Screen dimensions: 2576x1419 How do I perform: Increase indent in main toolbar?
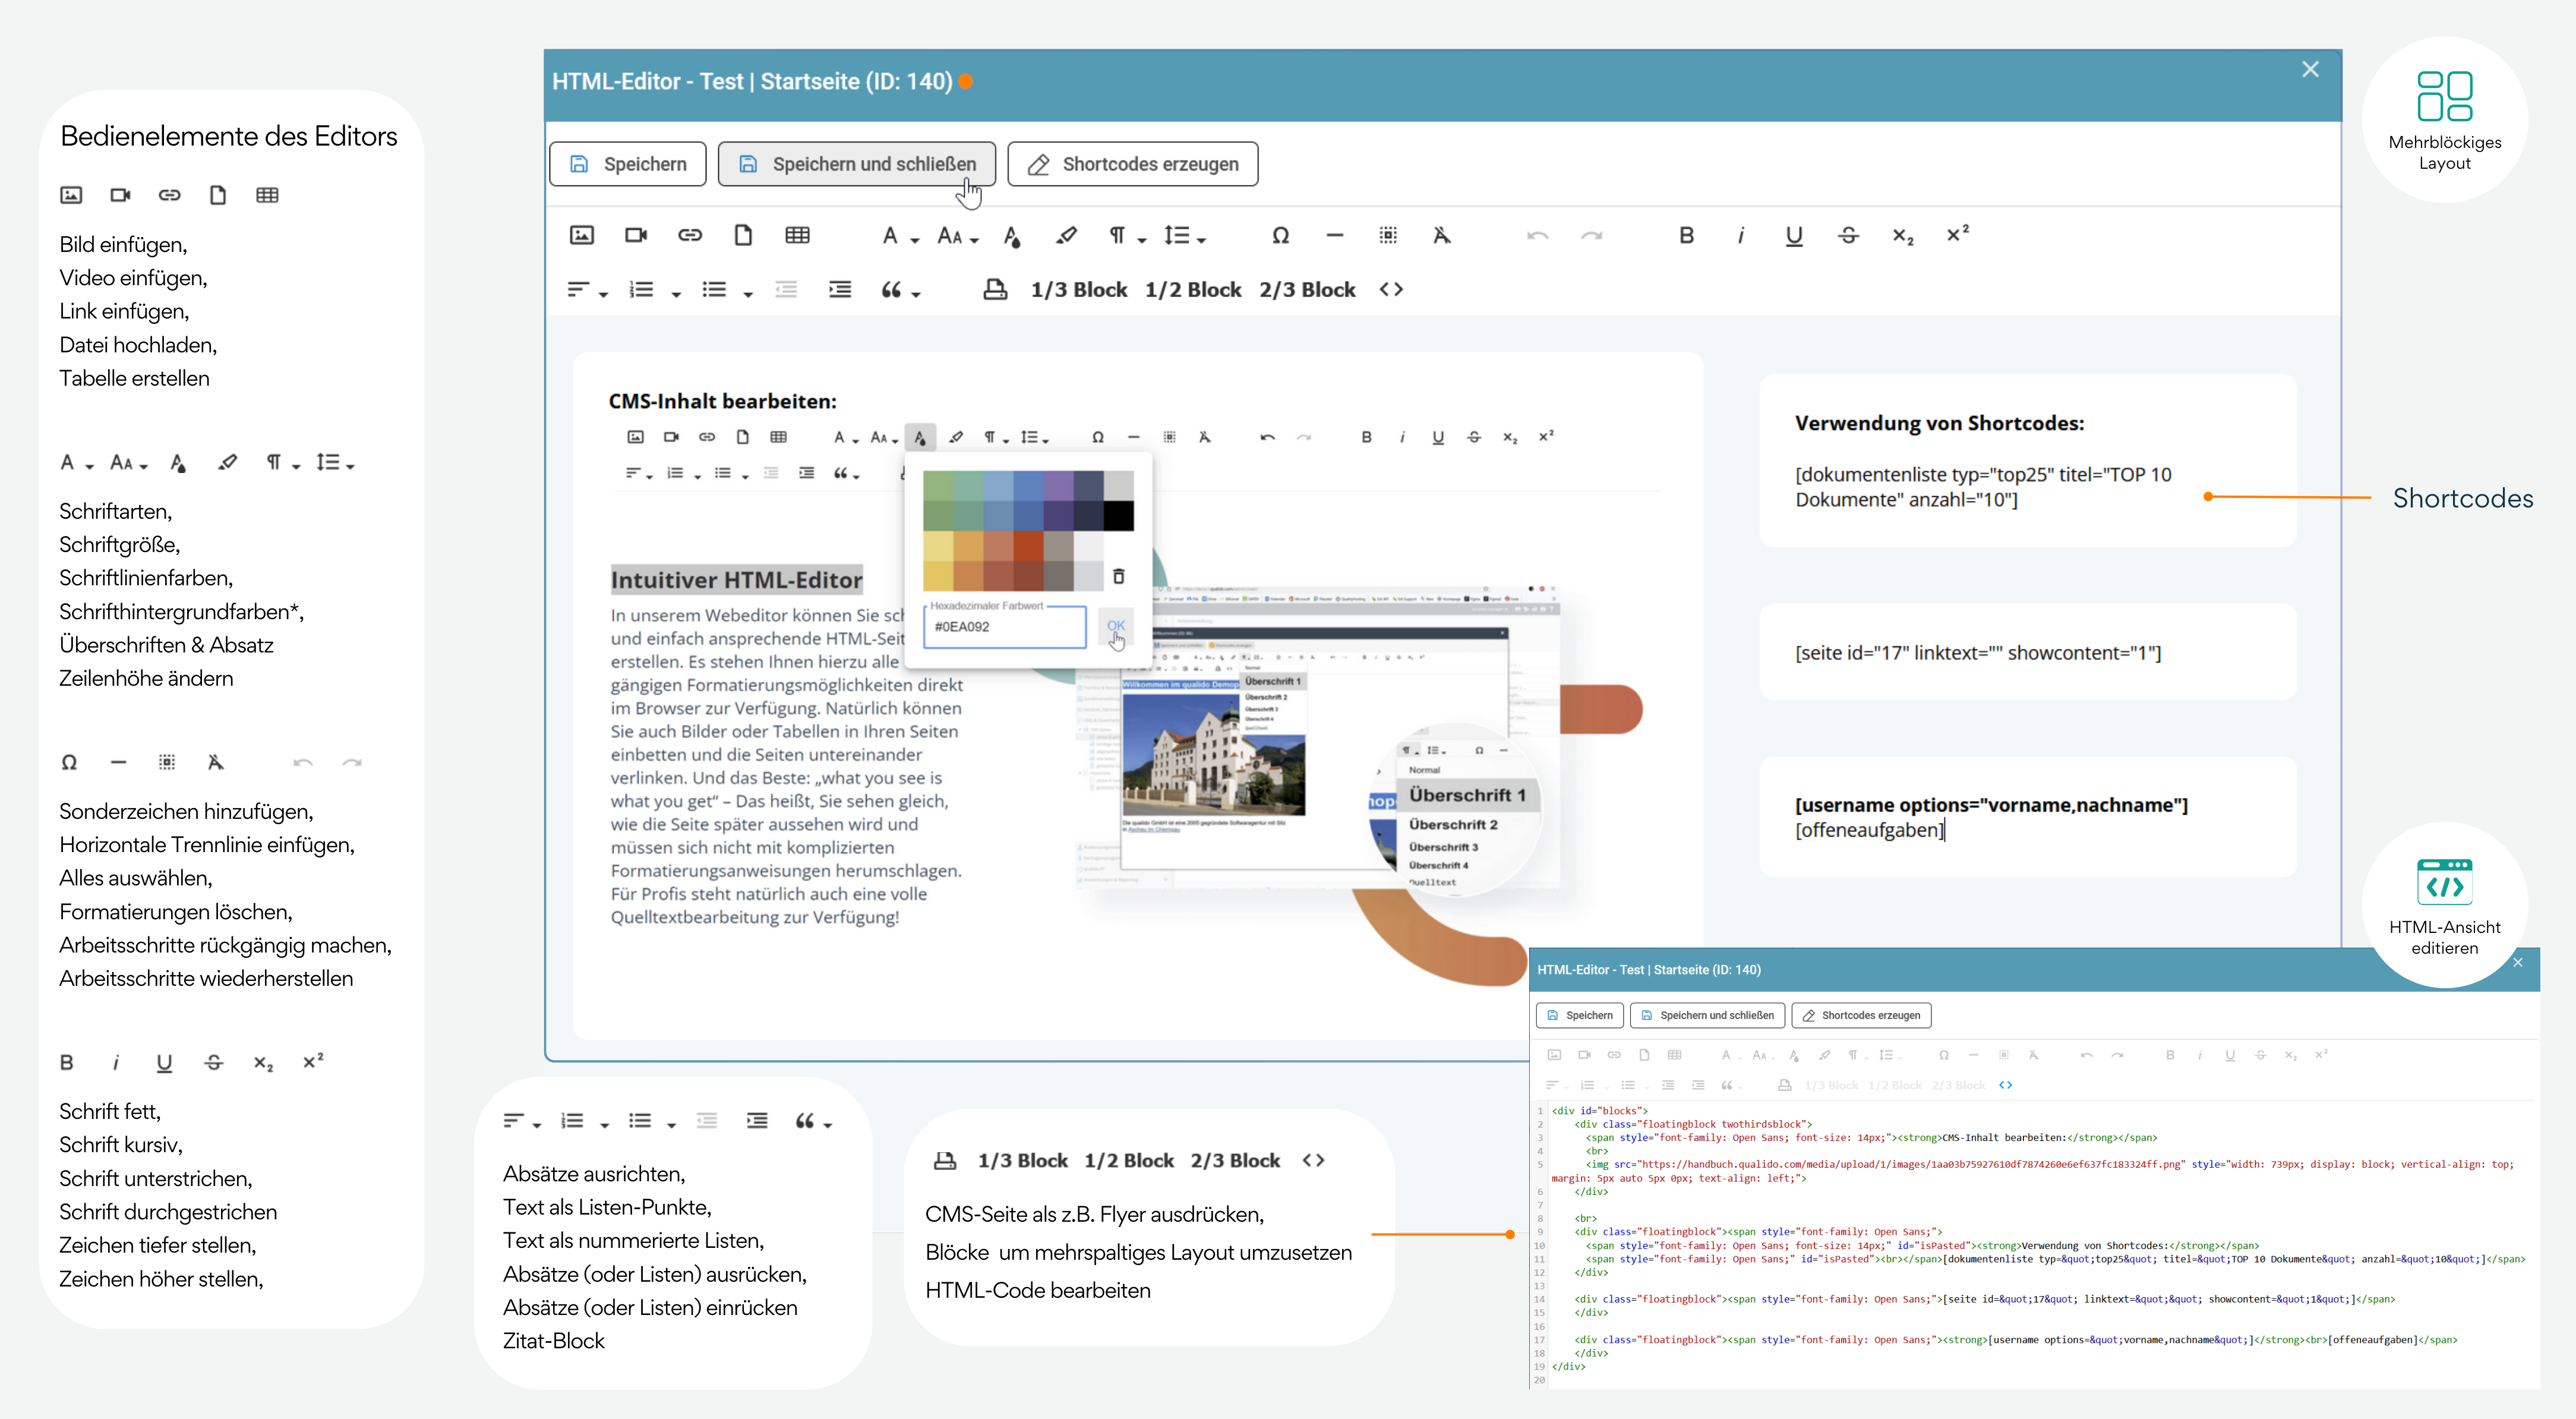pyautogui.click(x=840, y=290)
